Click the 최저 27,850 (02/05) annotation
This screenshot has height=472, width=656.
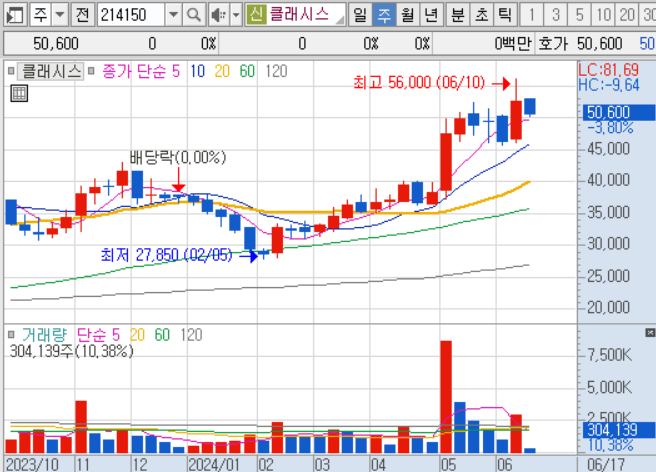tap(166, 255)
